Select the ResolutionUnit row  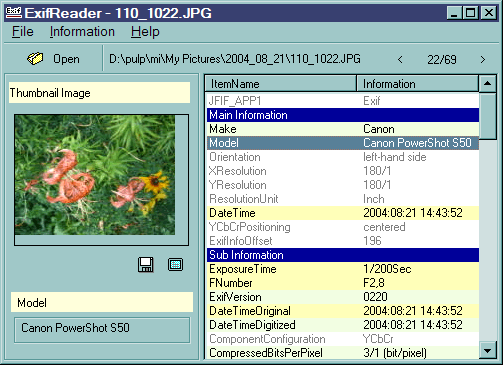point(343,199)
